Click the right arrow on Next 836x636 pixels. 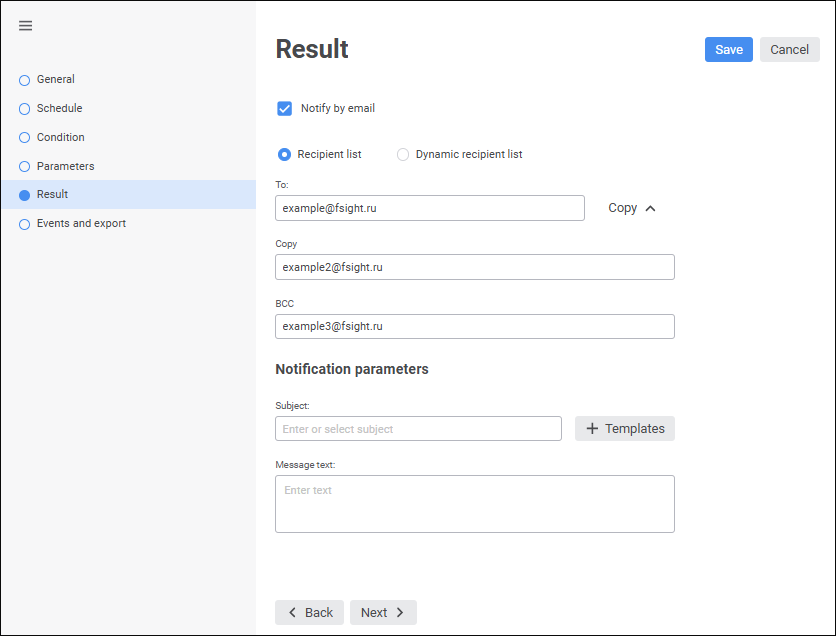(x=400, y=613)
